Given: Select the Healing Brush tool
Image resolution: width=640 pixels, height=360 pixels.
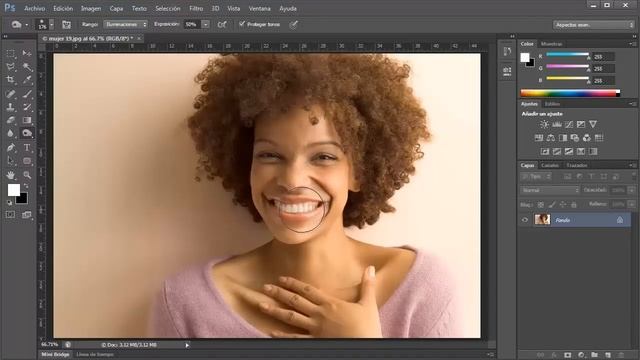Looking at the screenshot, I should [11, 94].
